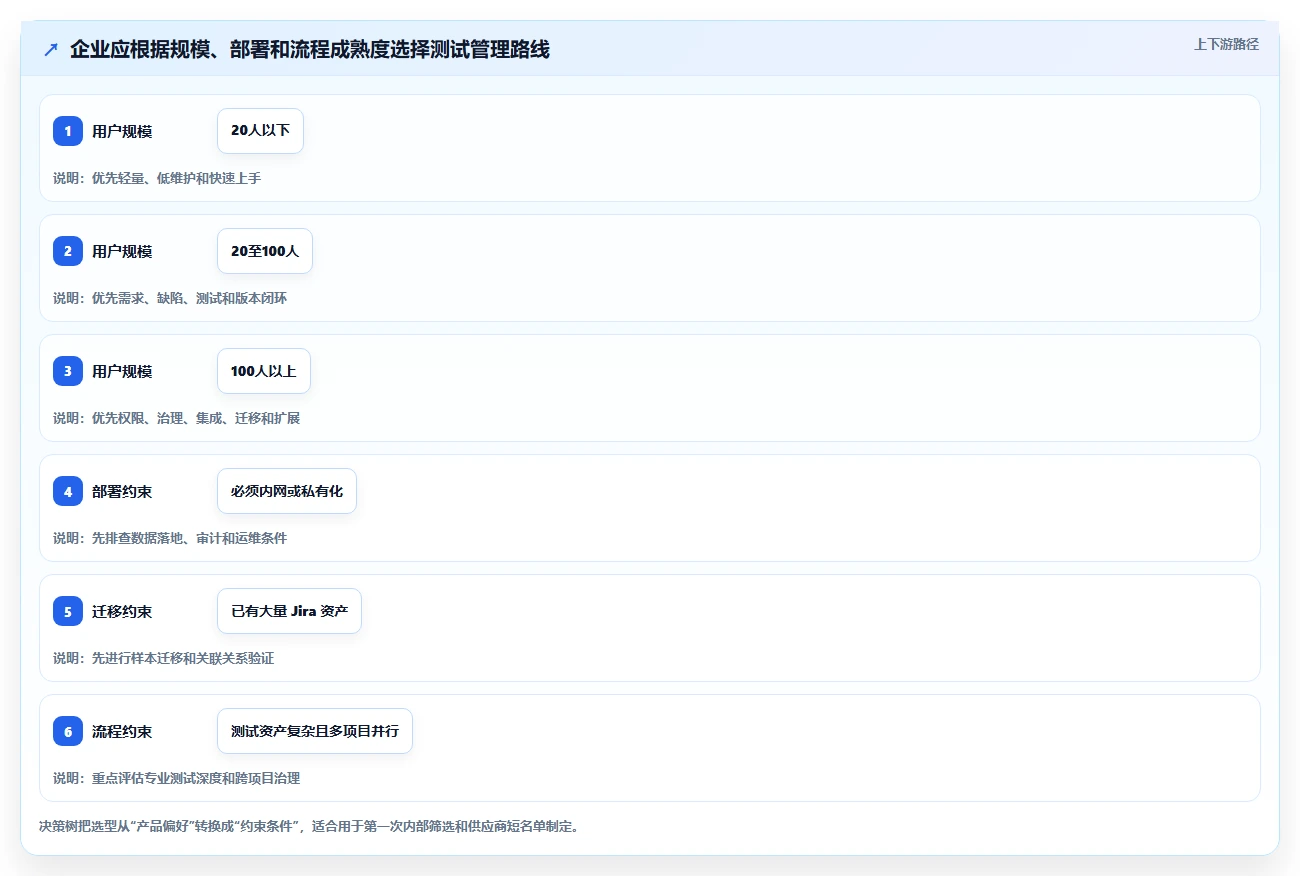Select the 20人以下 condition chip

click(x=260, y=131)
